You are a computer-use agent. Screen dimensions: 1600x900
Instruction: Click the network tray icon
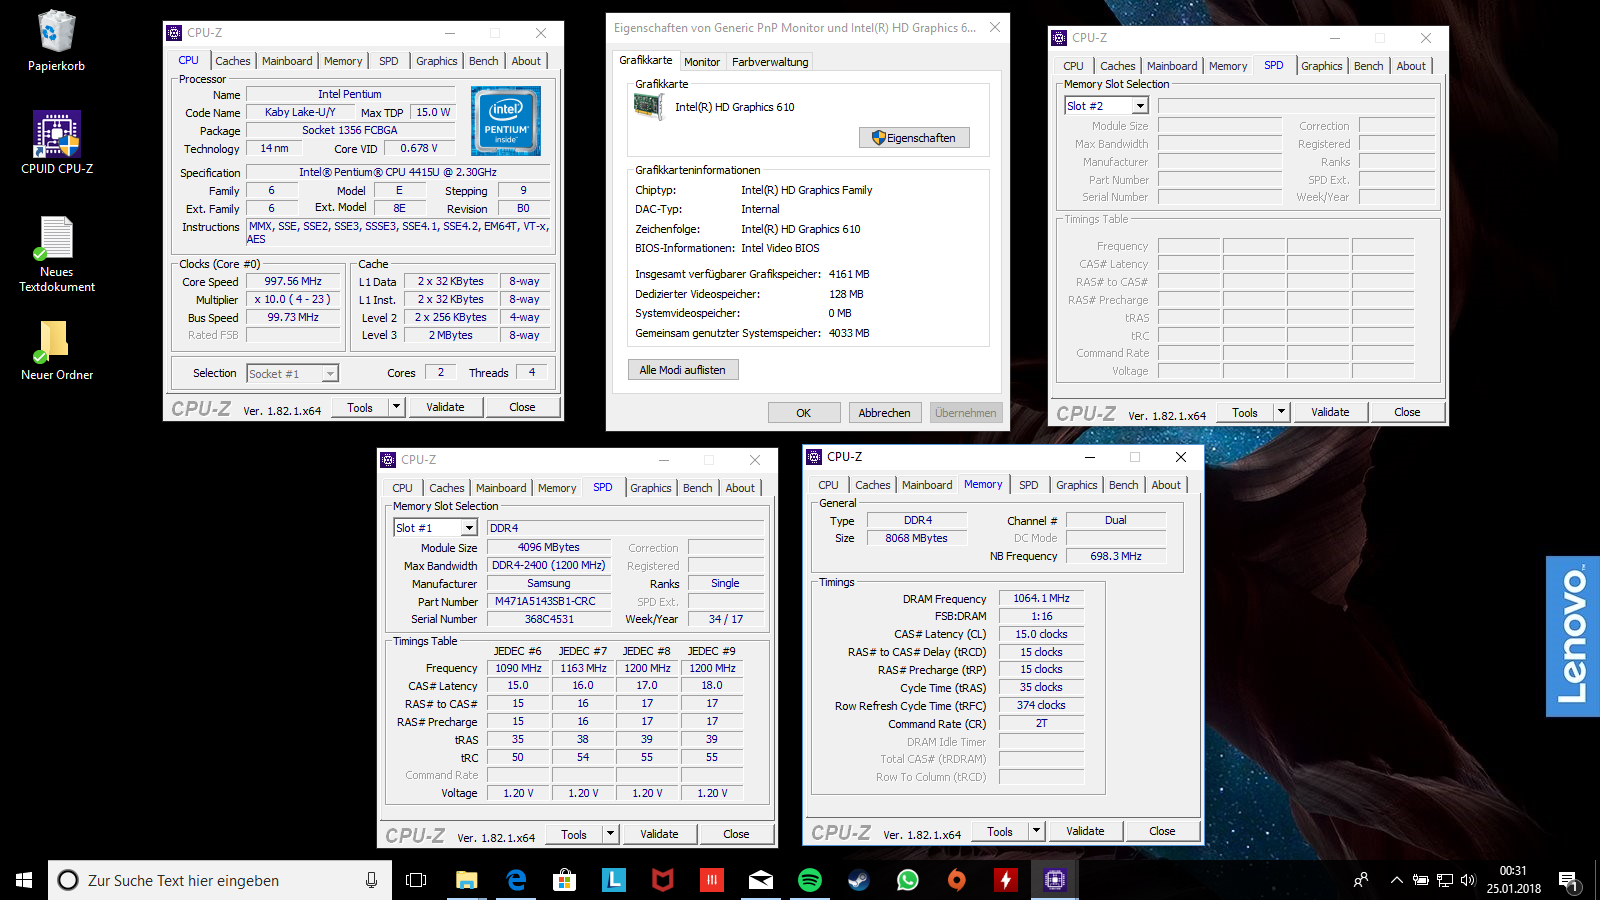pyautogui.click(x=1445, y=880)
